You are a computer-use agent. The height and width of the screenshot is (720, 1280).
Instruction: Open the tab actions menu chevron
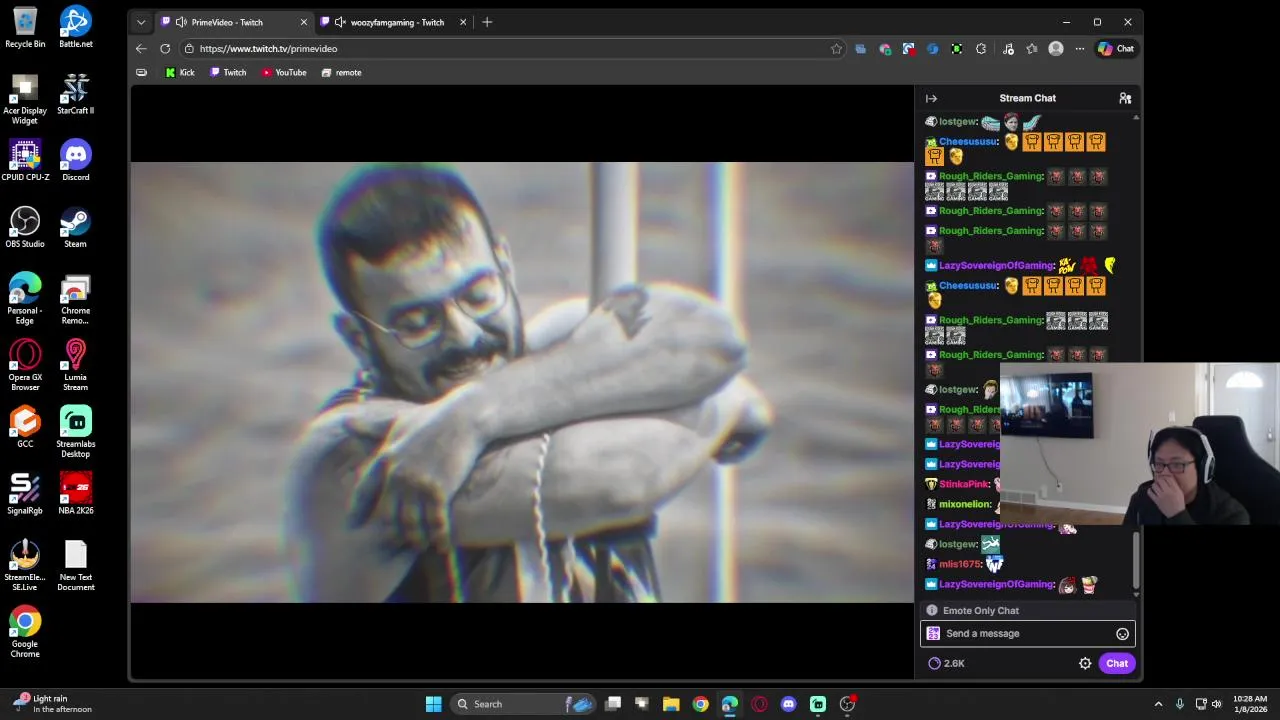click(141, 22)
